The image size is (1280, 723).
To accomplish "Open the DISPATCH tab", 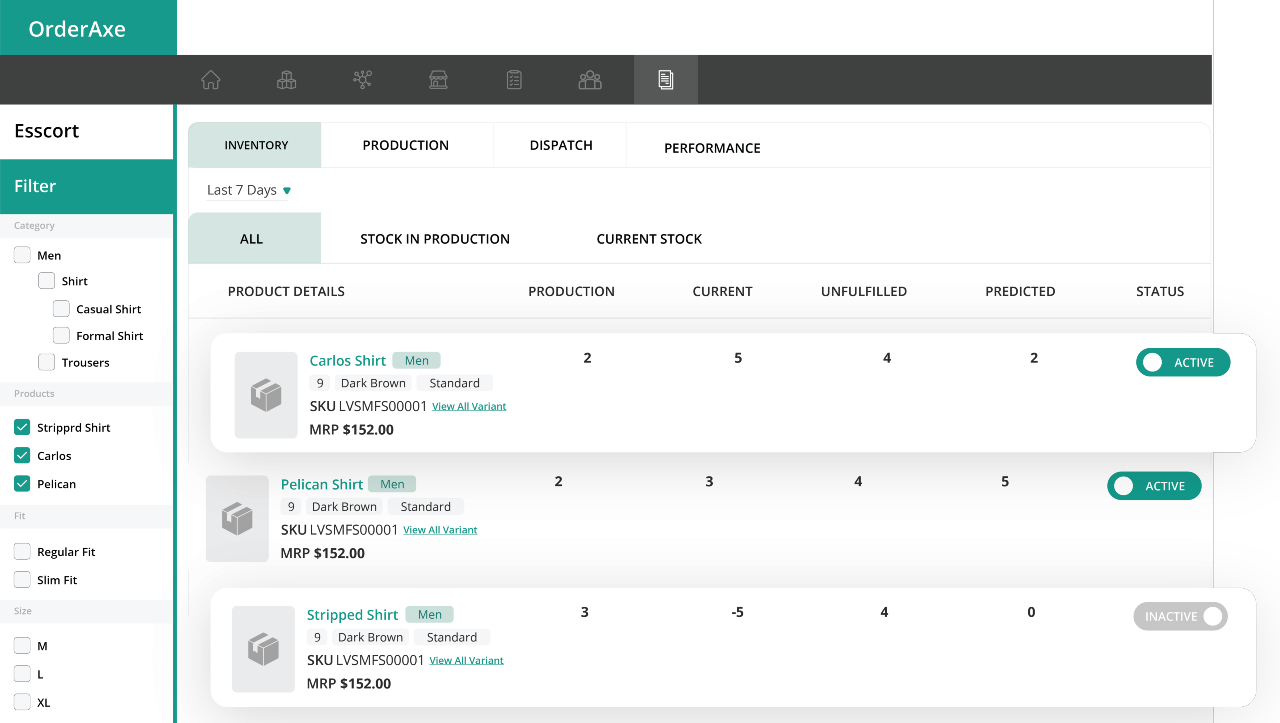I will [x=561, y=145].
